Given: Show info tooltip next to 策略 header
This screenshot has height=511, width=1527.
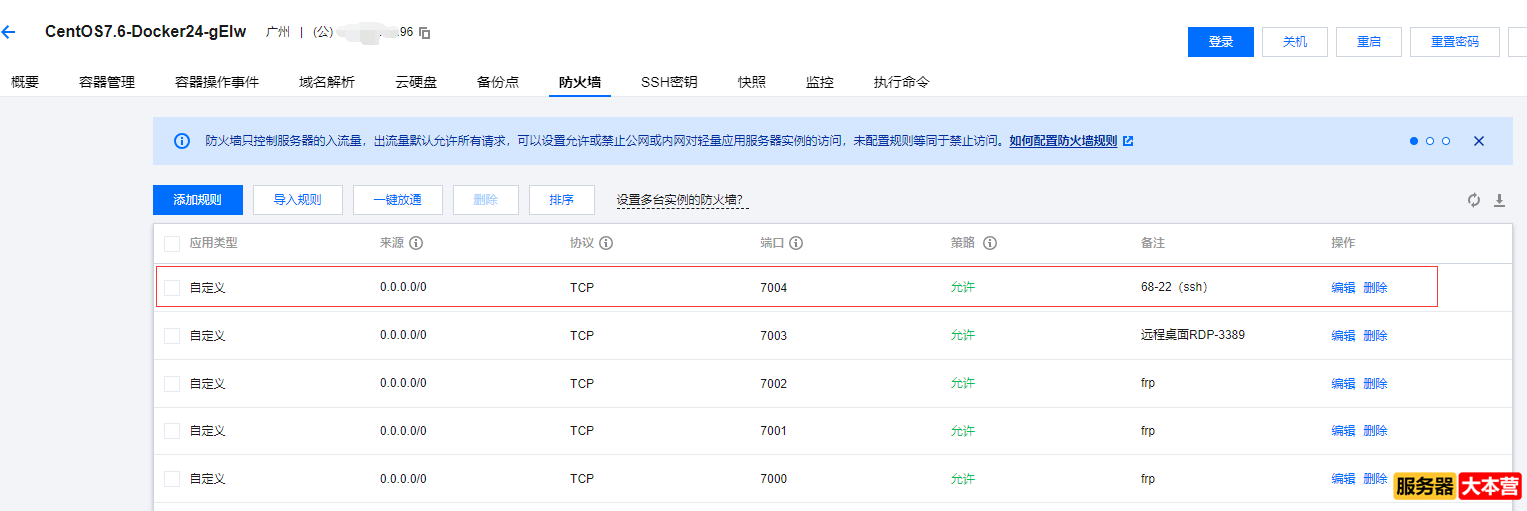Looking at the screenshot, I should 990,243.
